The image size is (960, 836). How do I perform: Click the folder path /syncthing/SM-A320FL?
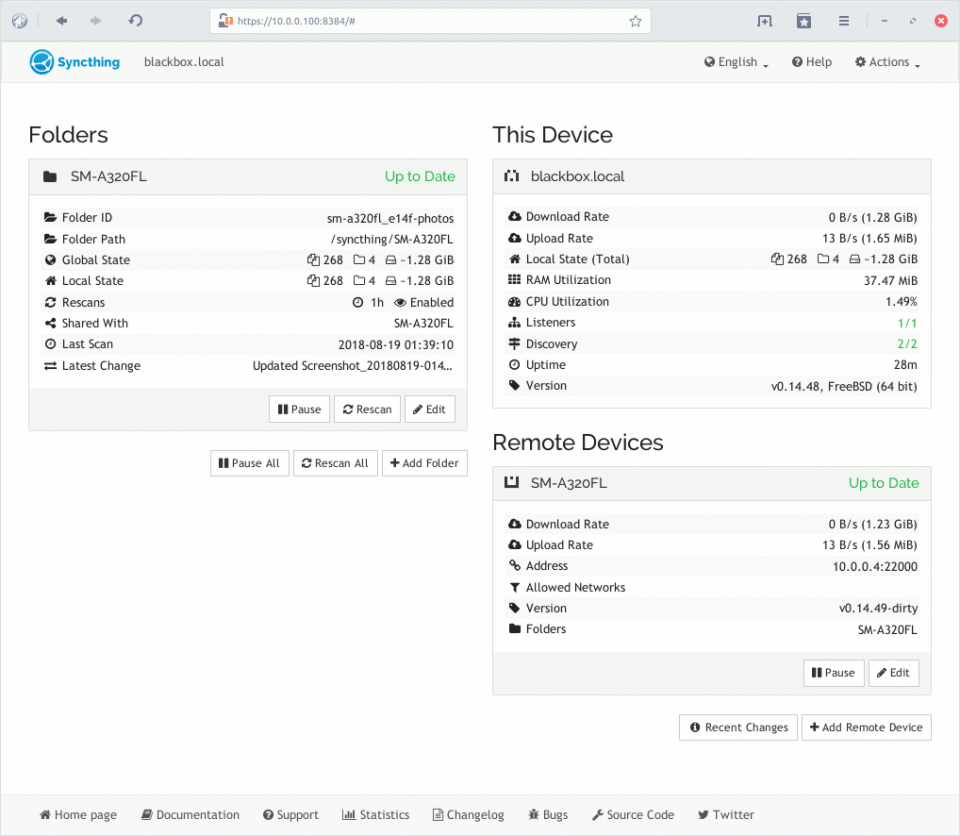coord(392,239)
